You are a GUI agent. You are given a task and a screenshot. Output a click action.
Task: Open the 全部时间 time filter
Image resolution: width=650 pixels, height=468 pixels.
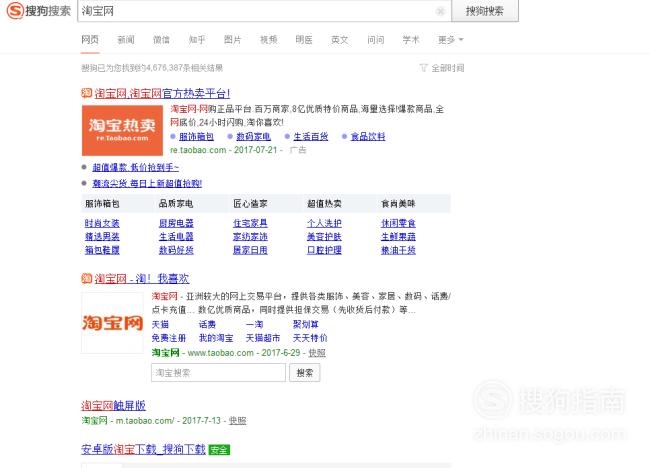click(442, 68)
